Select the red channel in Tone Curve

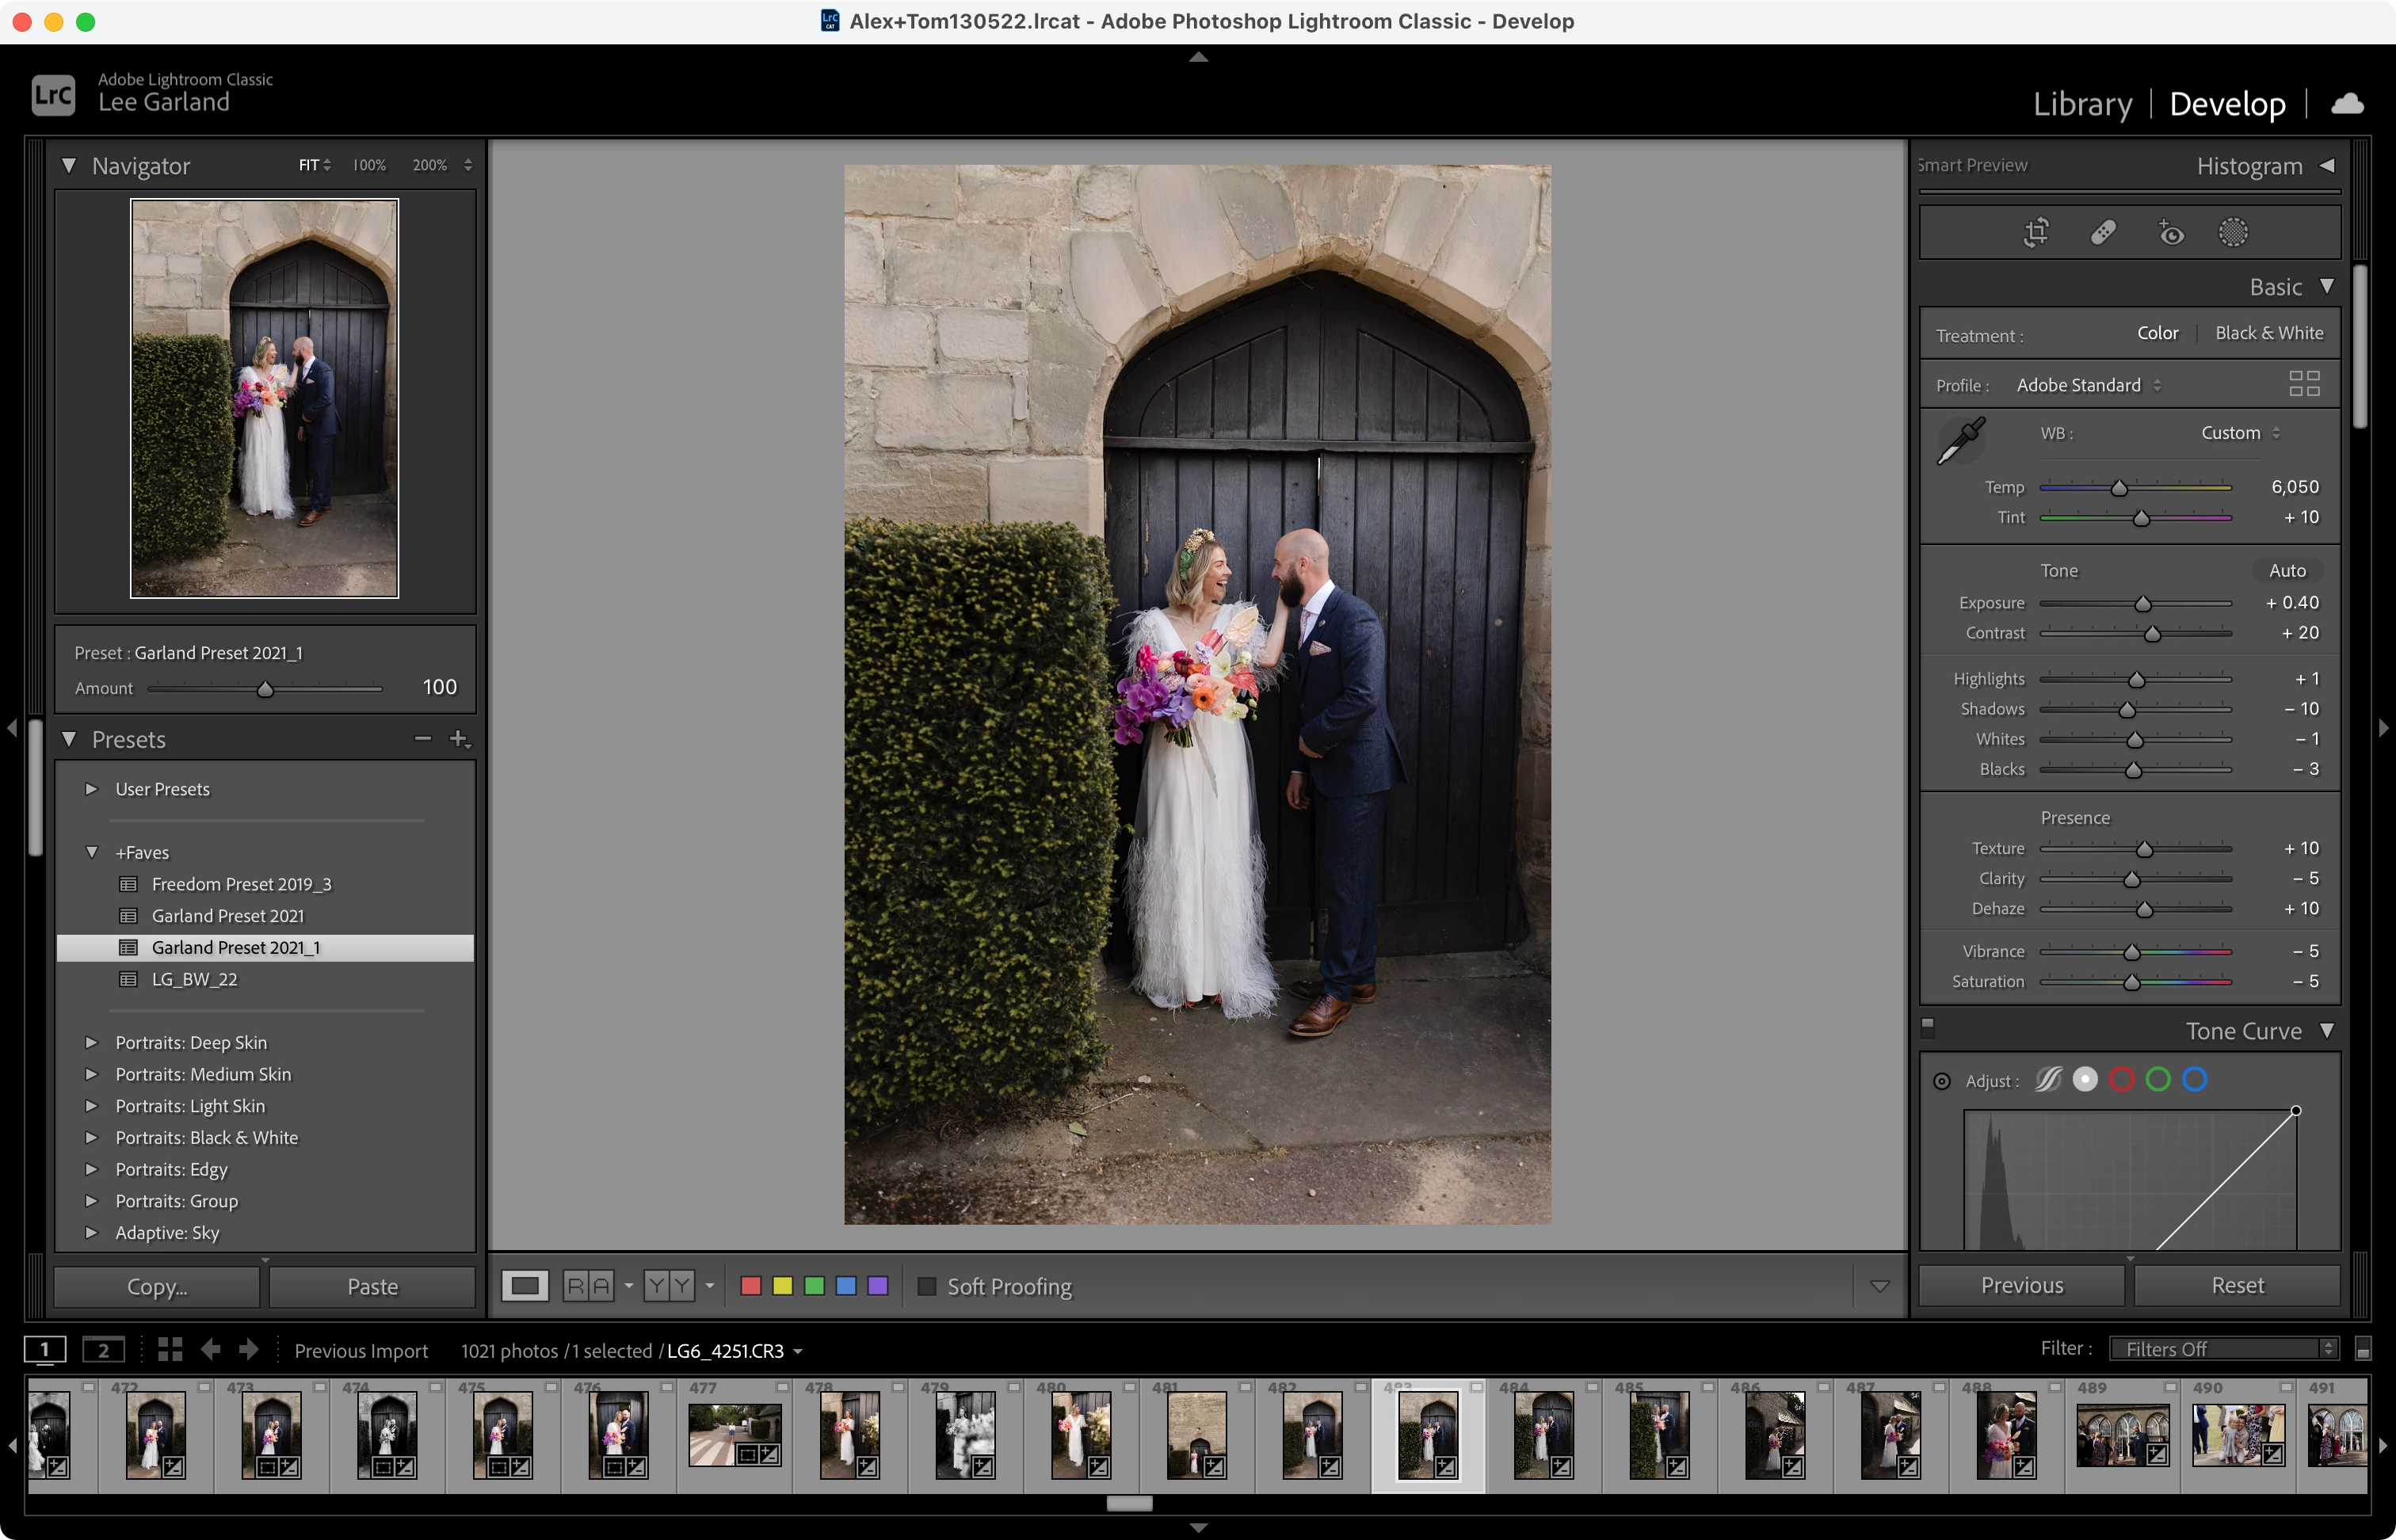pos(2121,1080)
